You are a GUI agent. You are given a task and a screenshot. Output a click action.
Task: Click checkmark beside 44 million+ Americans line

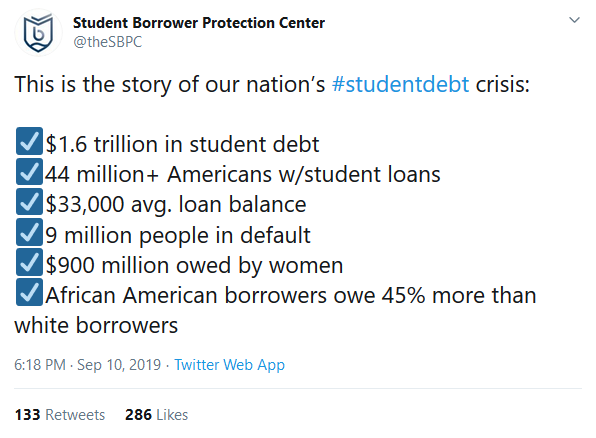(29, 171)
